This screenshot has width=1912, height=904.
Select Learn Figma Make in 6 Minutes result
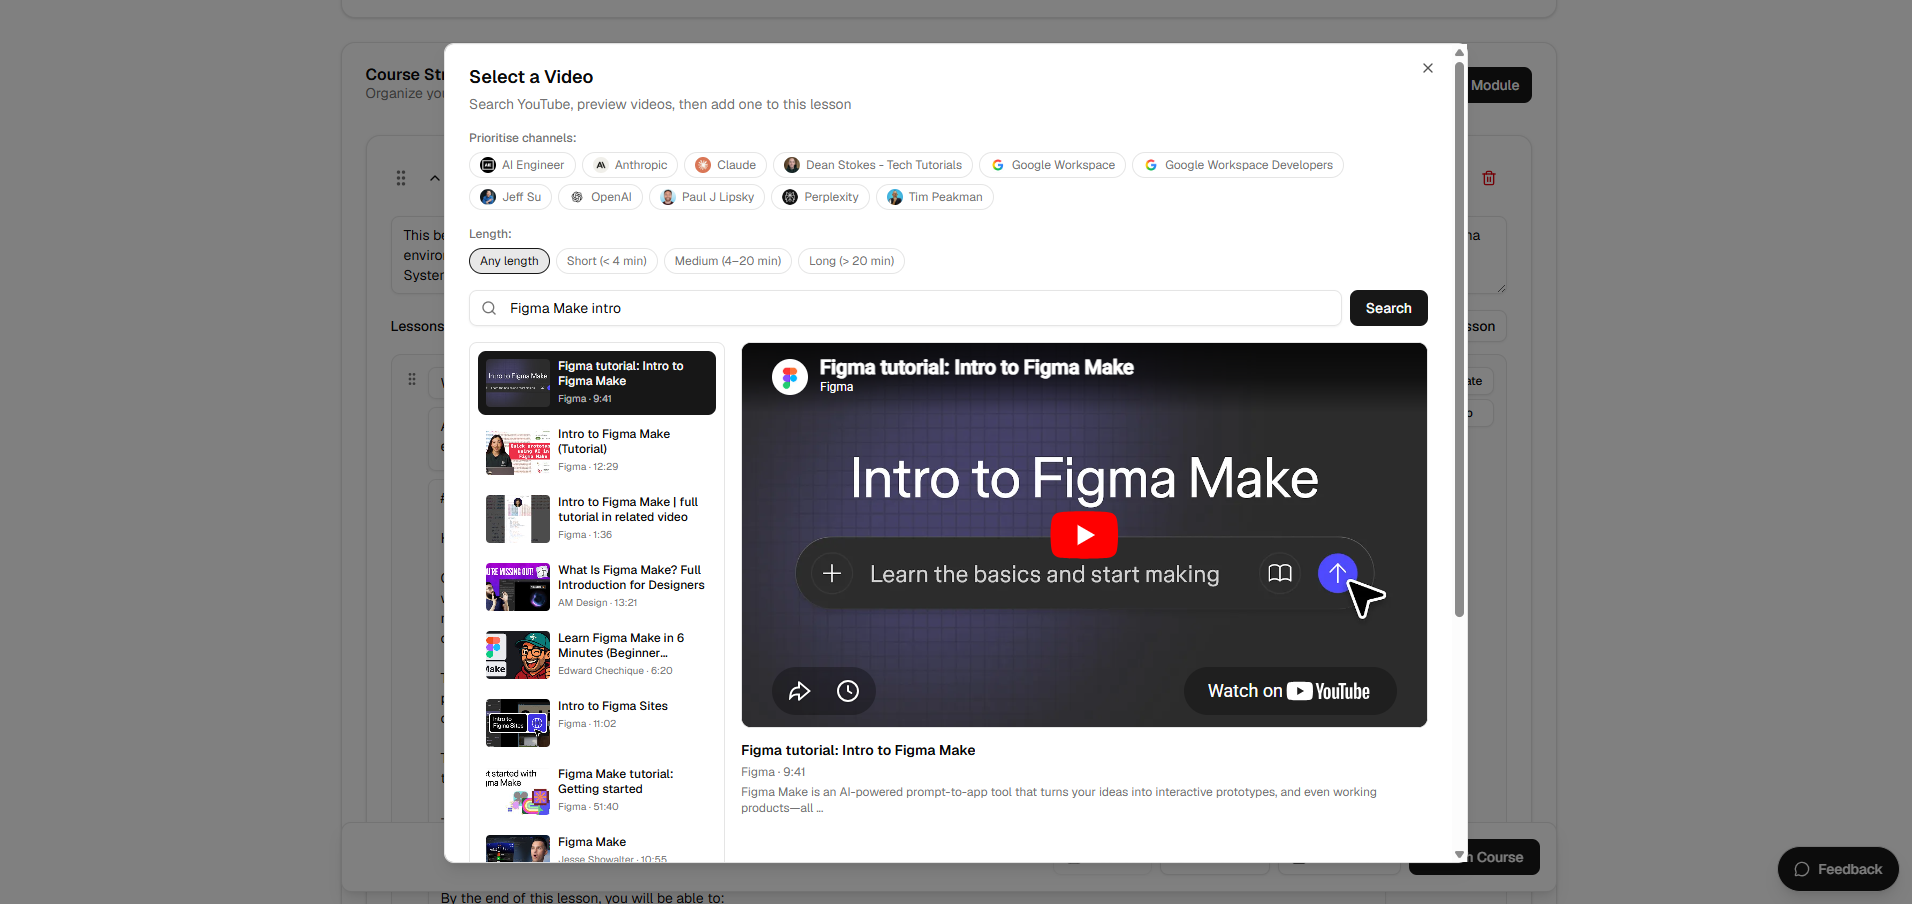[597, 655]
